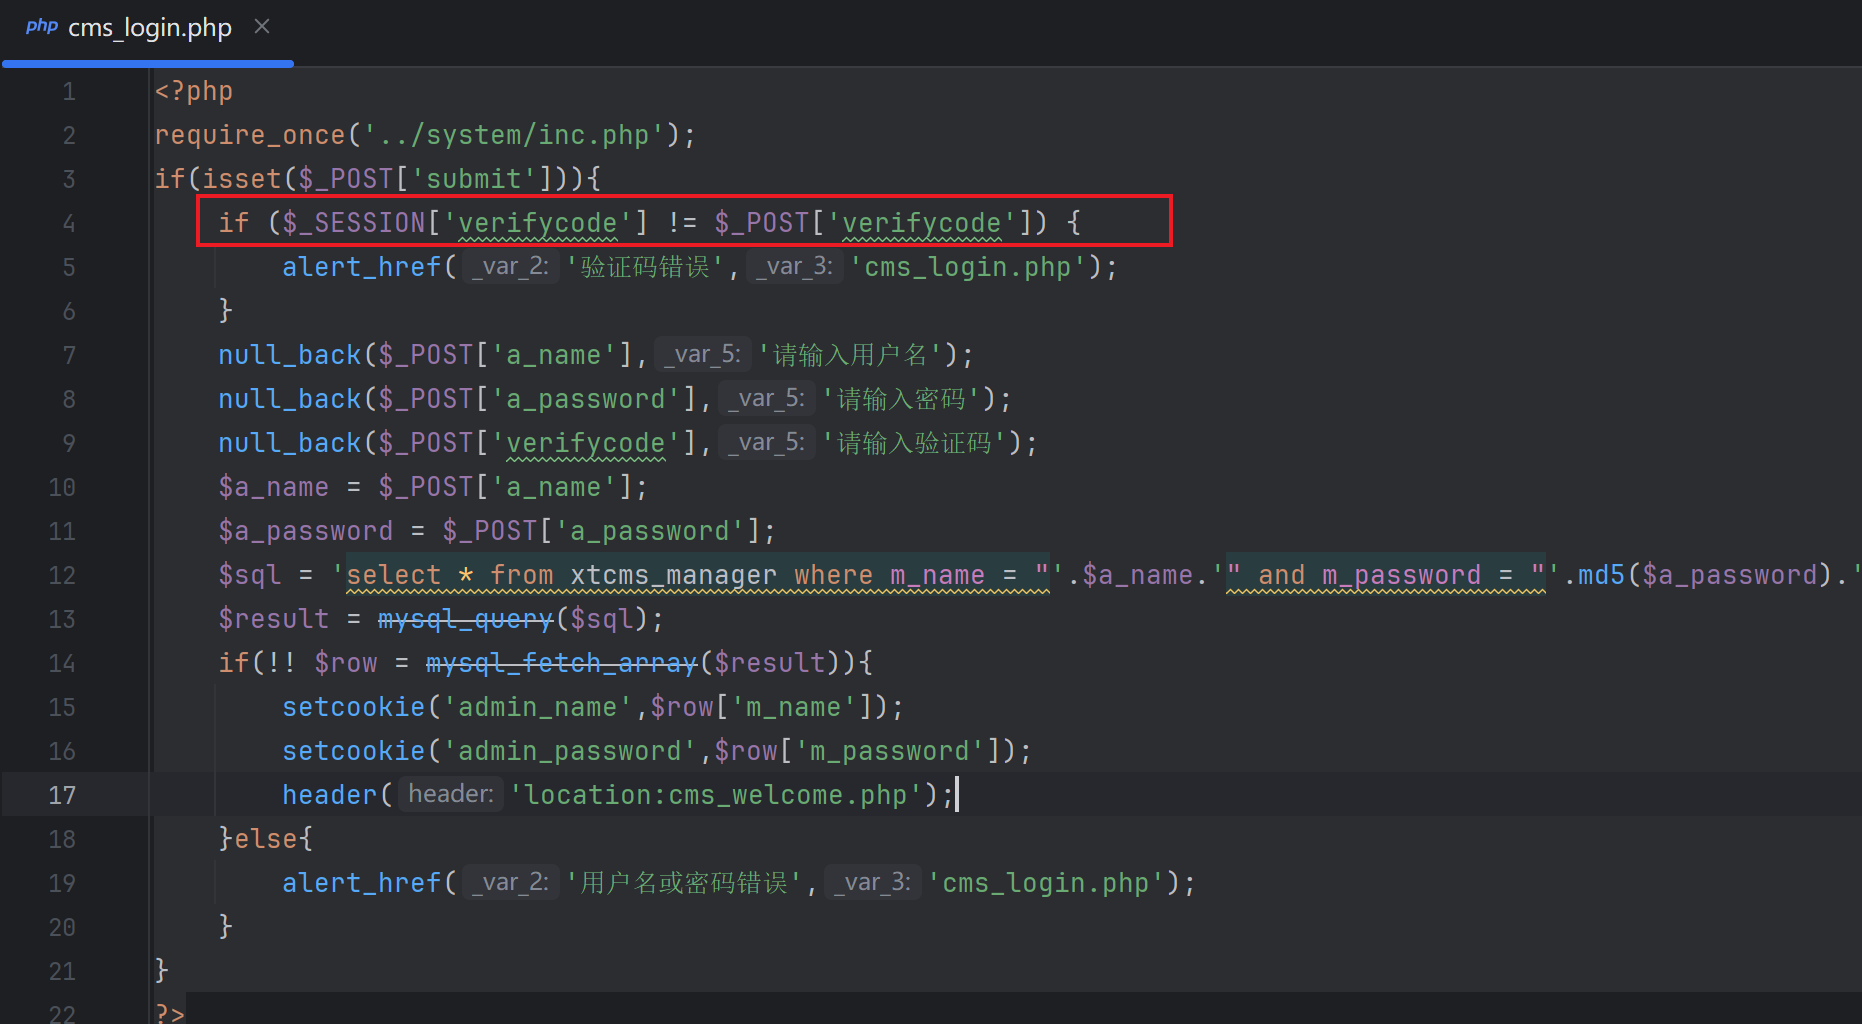1862x1024 pixels.
Task: Click null_back call for verifycode
Action: pos(290,443)
